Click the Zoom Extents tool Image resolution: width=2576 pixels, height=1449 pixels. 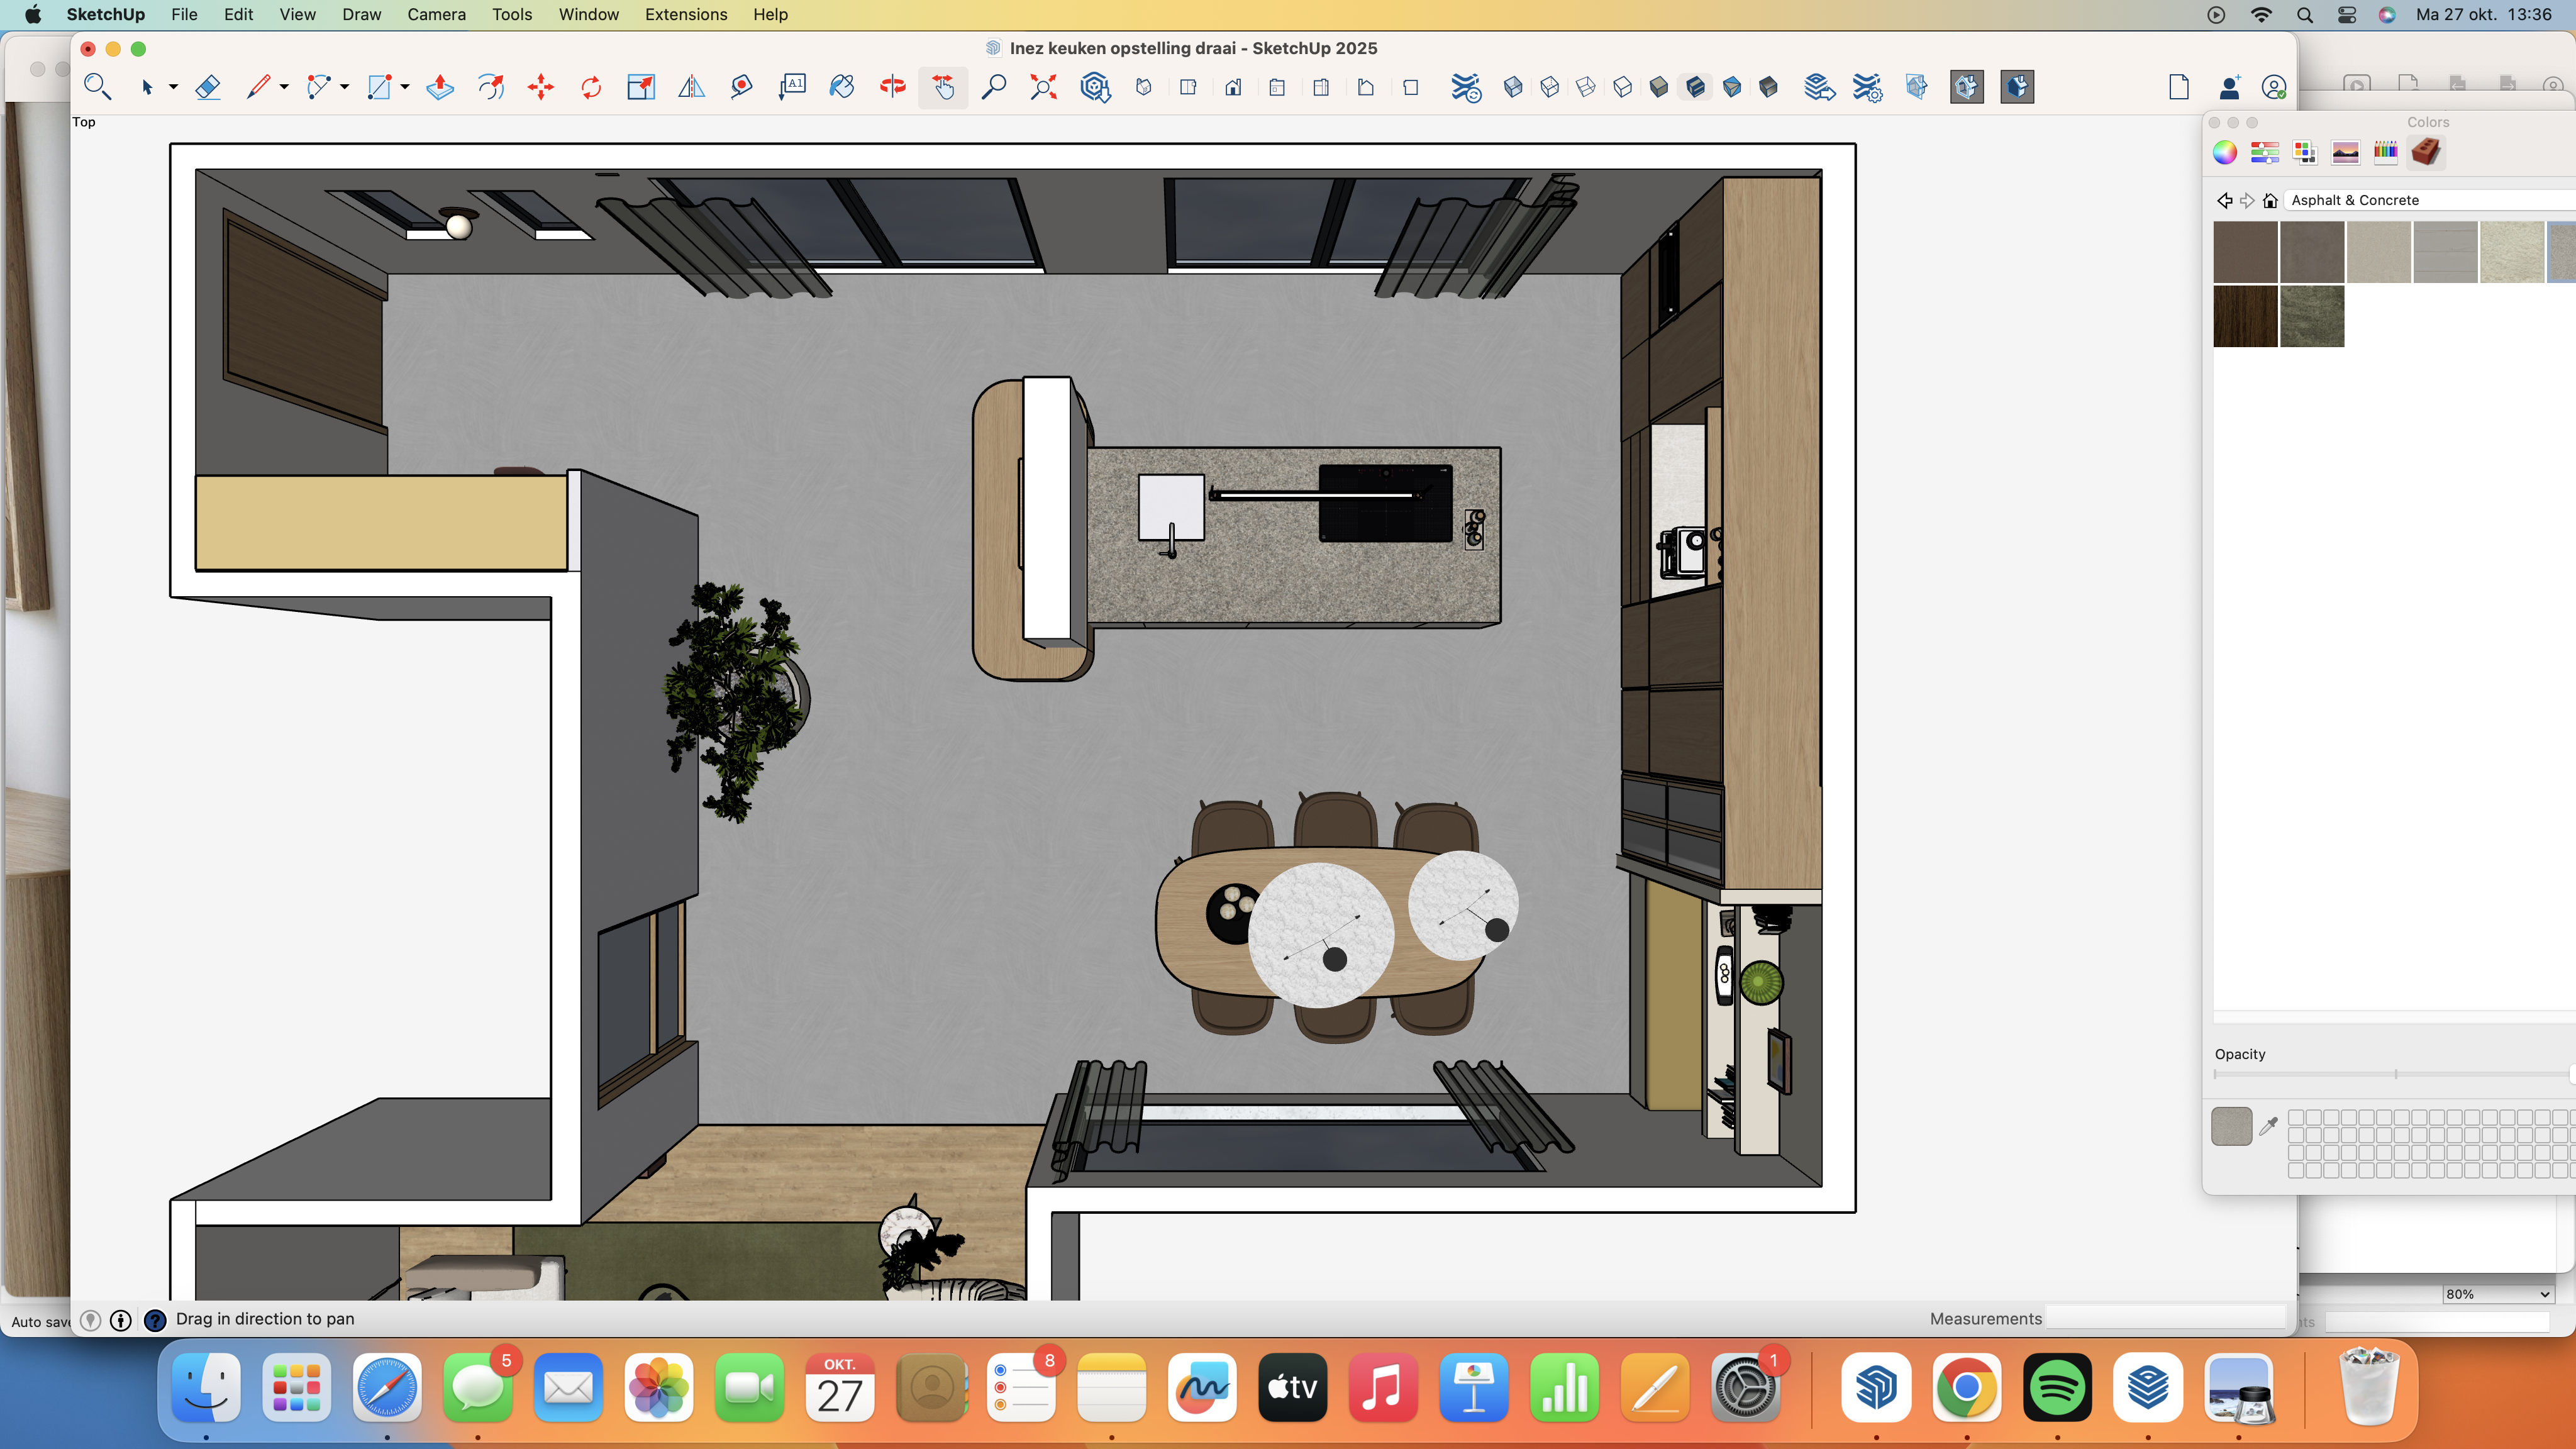[1043, 87]
